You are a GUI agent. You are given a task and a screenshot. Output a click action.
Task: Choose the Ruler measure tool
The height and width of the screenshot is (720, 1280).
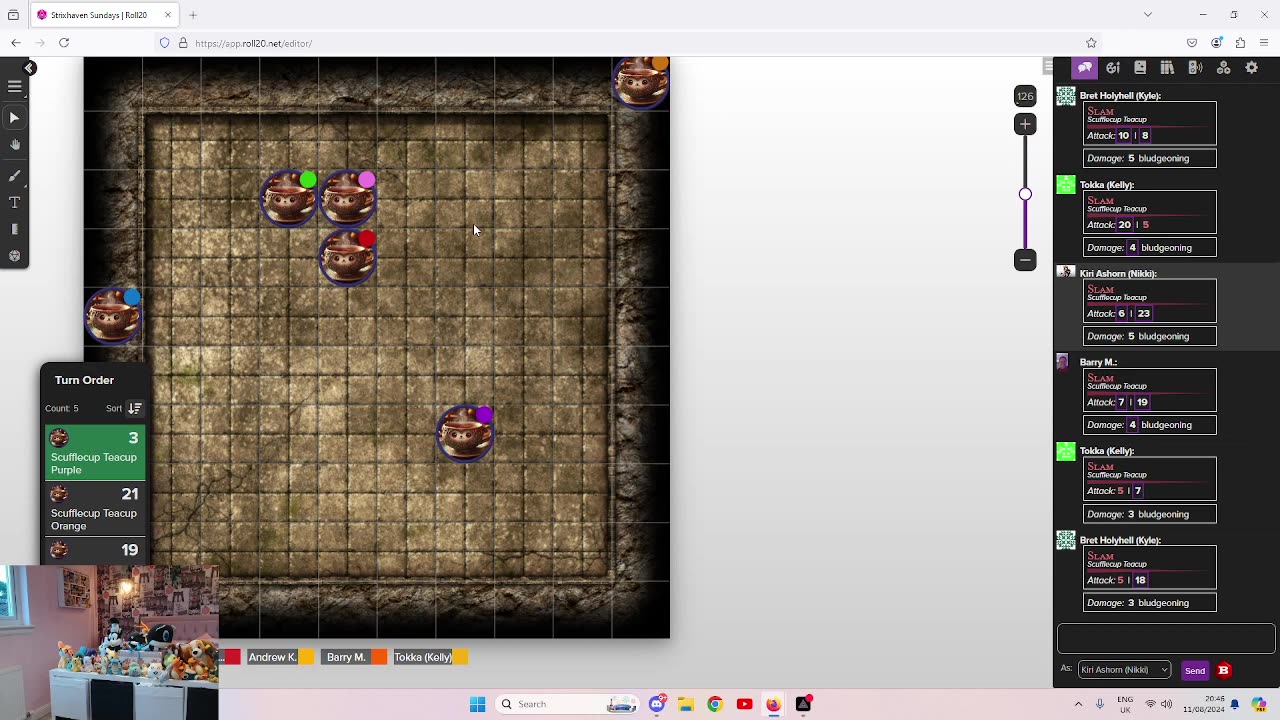tap(15, 229)
